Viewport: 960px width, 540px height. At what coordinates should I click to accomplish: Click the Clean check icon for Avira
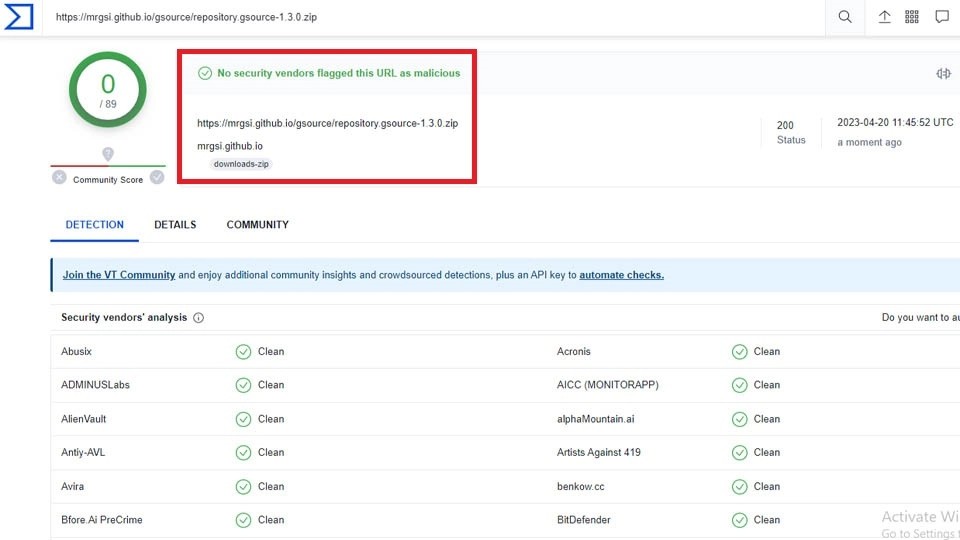(x=243, y=486)
